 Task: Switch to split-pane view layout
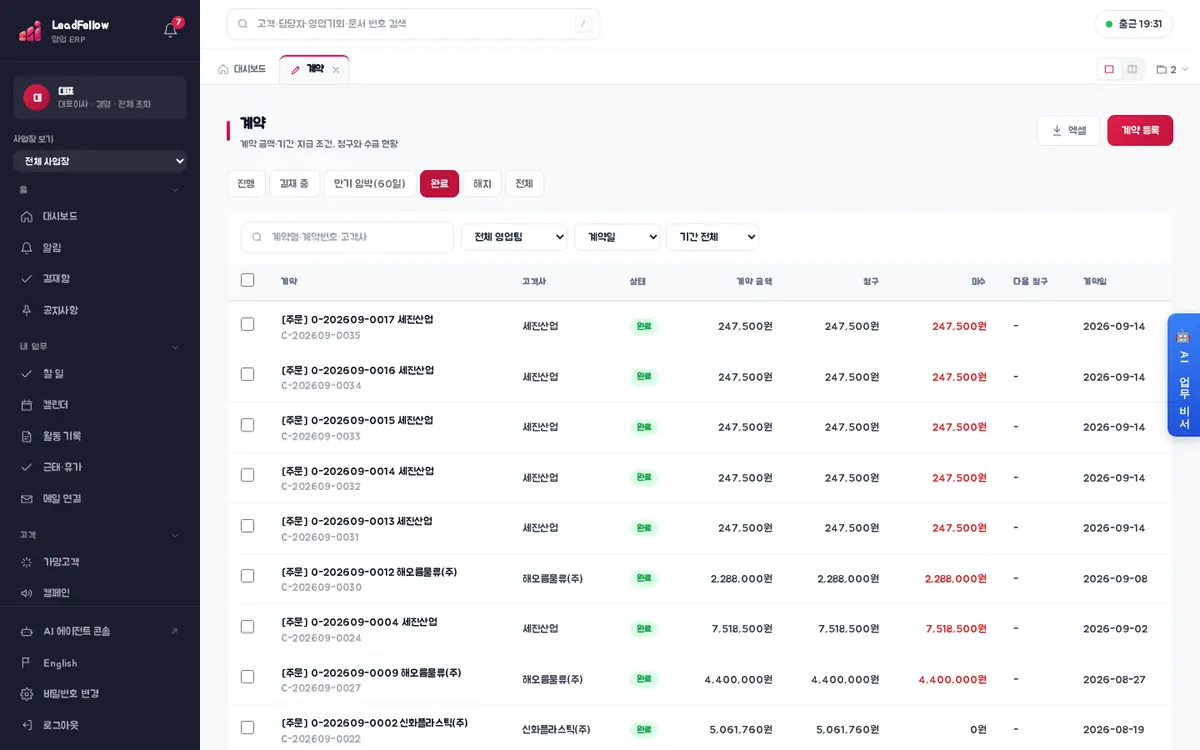click(1132, 69)
